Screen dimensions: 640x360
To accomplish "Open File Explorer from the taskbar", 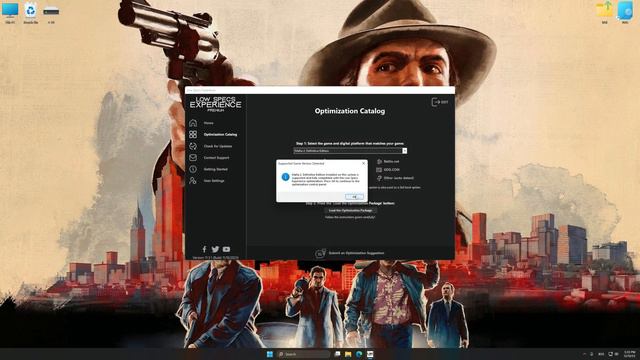I will pyautogui.click(x=348, y=354).
